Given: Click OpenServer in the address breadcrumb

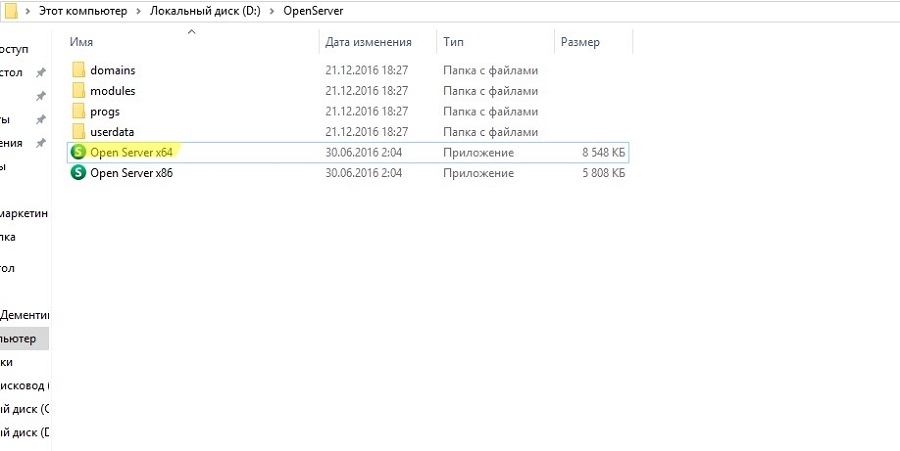Looking at the screenshot, I should pos(313,11).
